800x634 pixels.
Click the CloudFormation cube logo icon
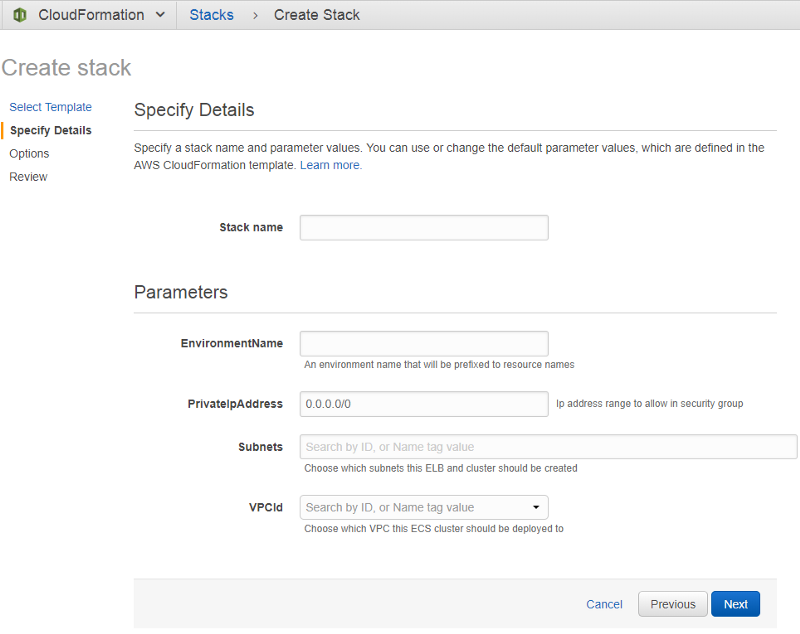20,15
